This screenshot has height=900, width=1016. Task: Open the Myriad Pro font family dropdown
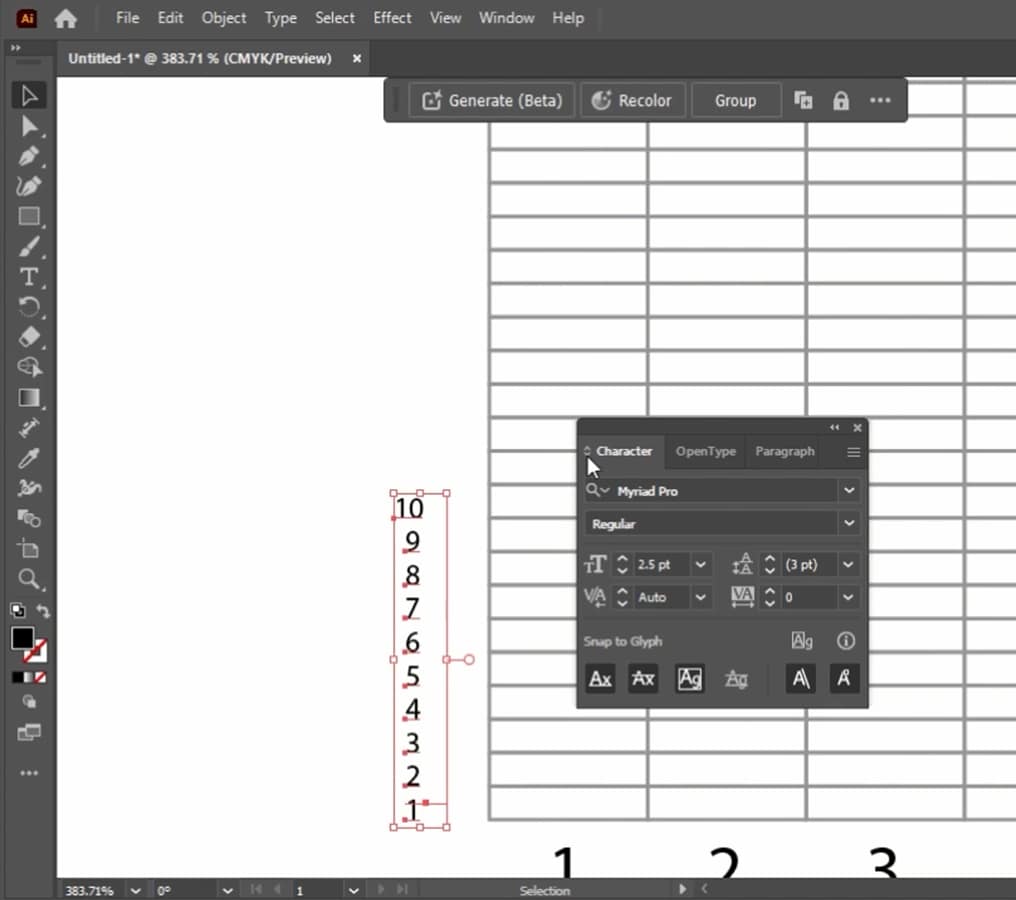click(849, 491)
